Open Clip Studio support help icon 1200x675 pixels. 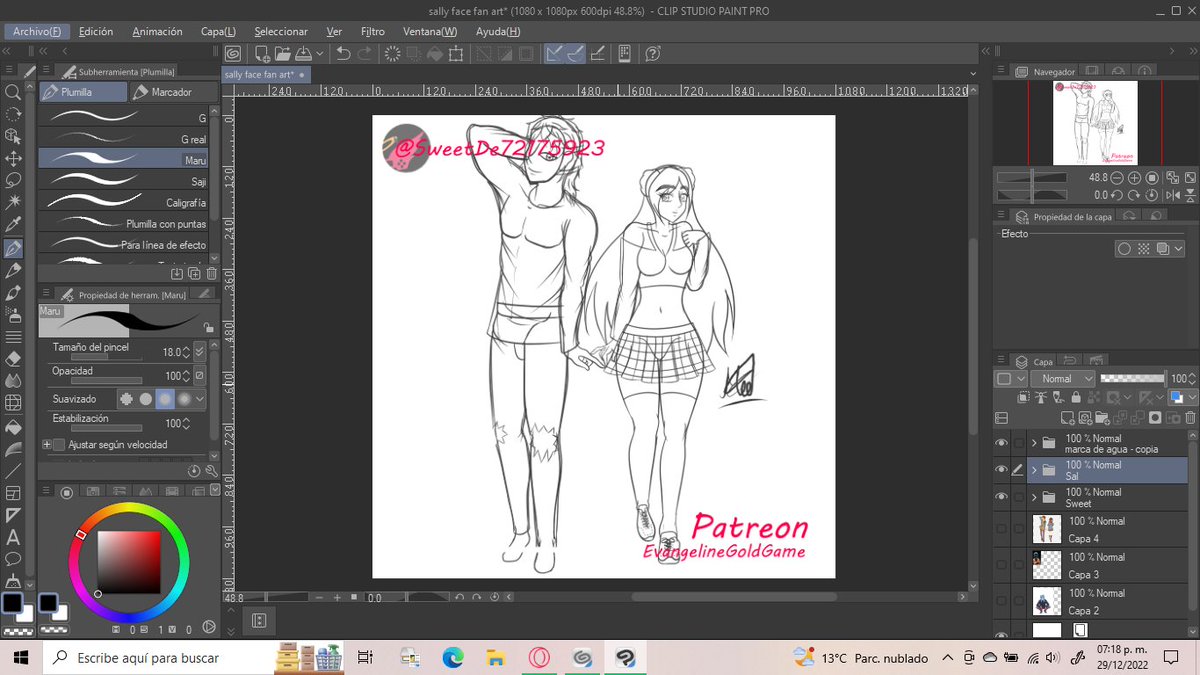click(x=652, y=54)
